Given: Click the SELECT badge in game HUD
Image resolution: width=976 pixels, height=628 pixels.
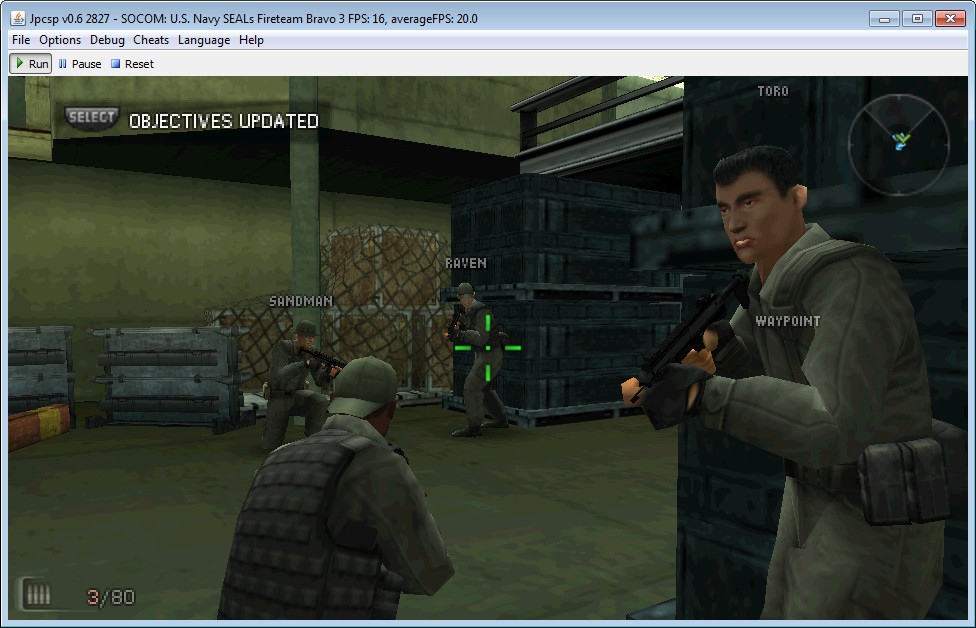Looking at the screenshot, I should [92, 118].
